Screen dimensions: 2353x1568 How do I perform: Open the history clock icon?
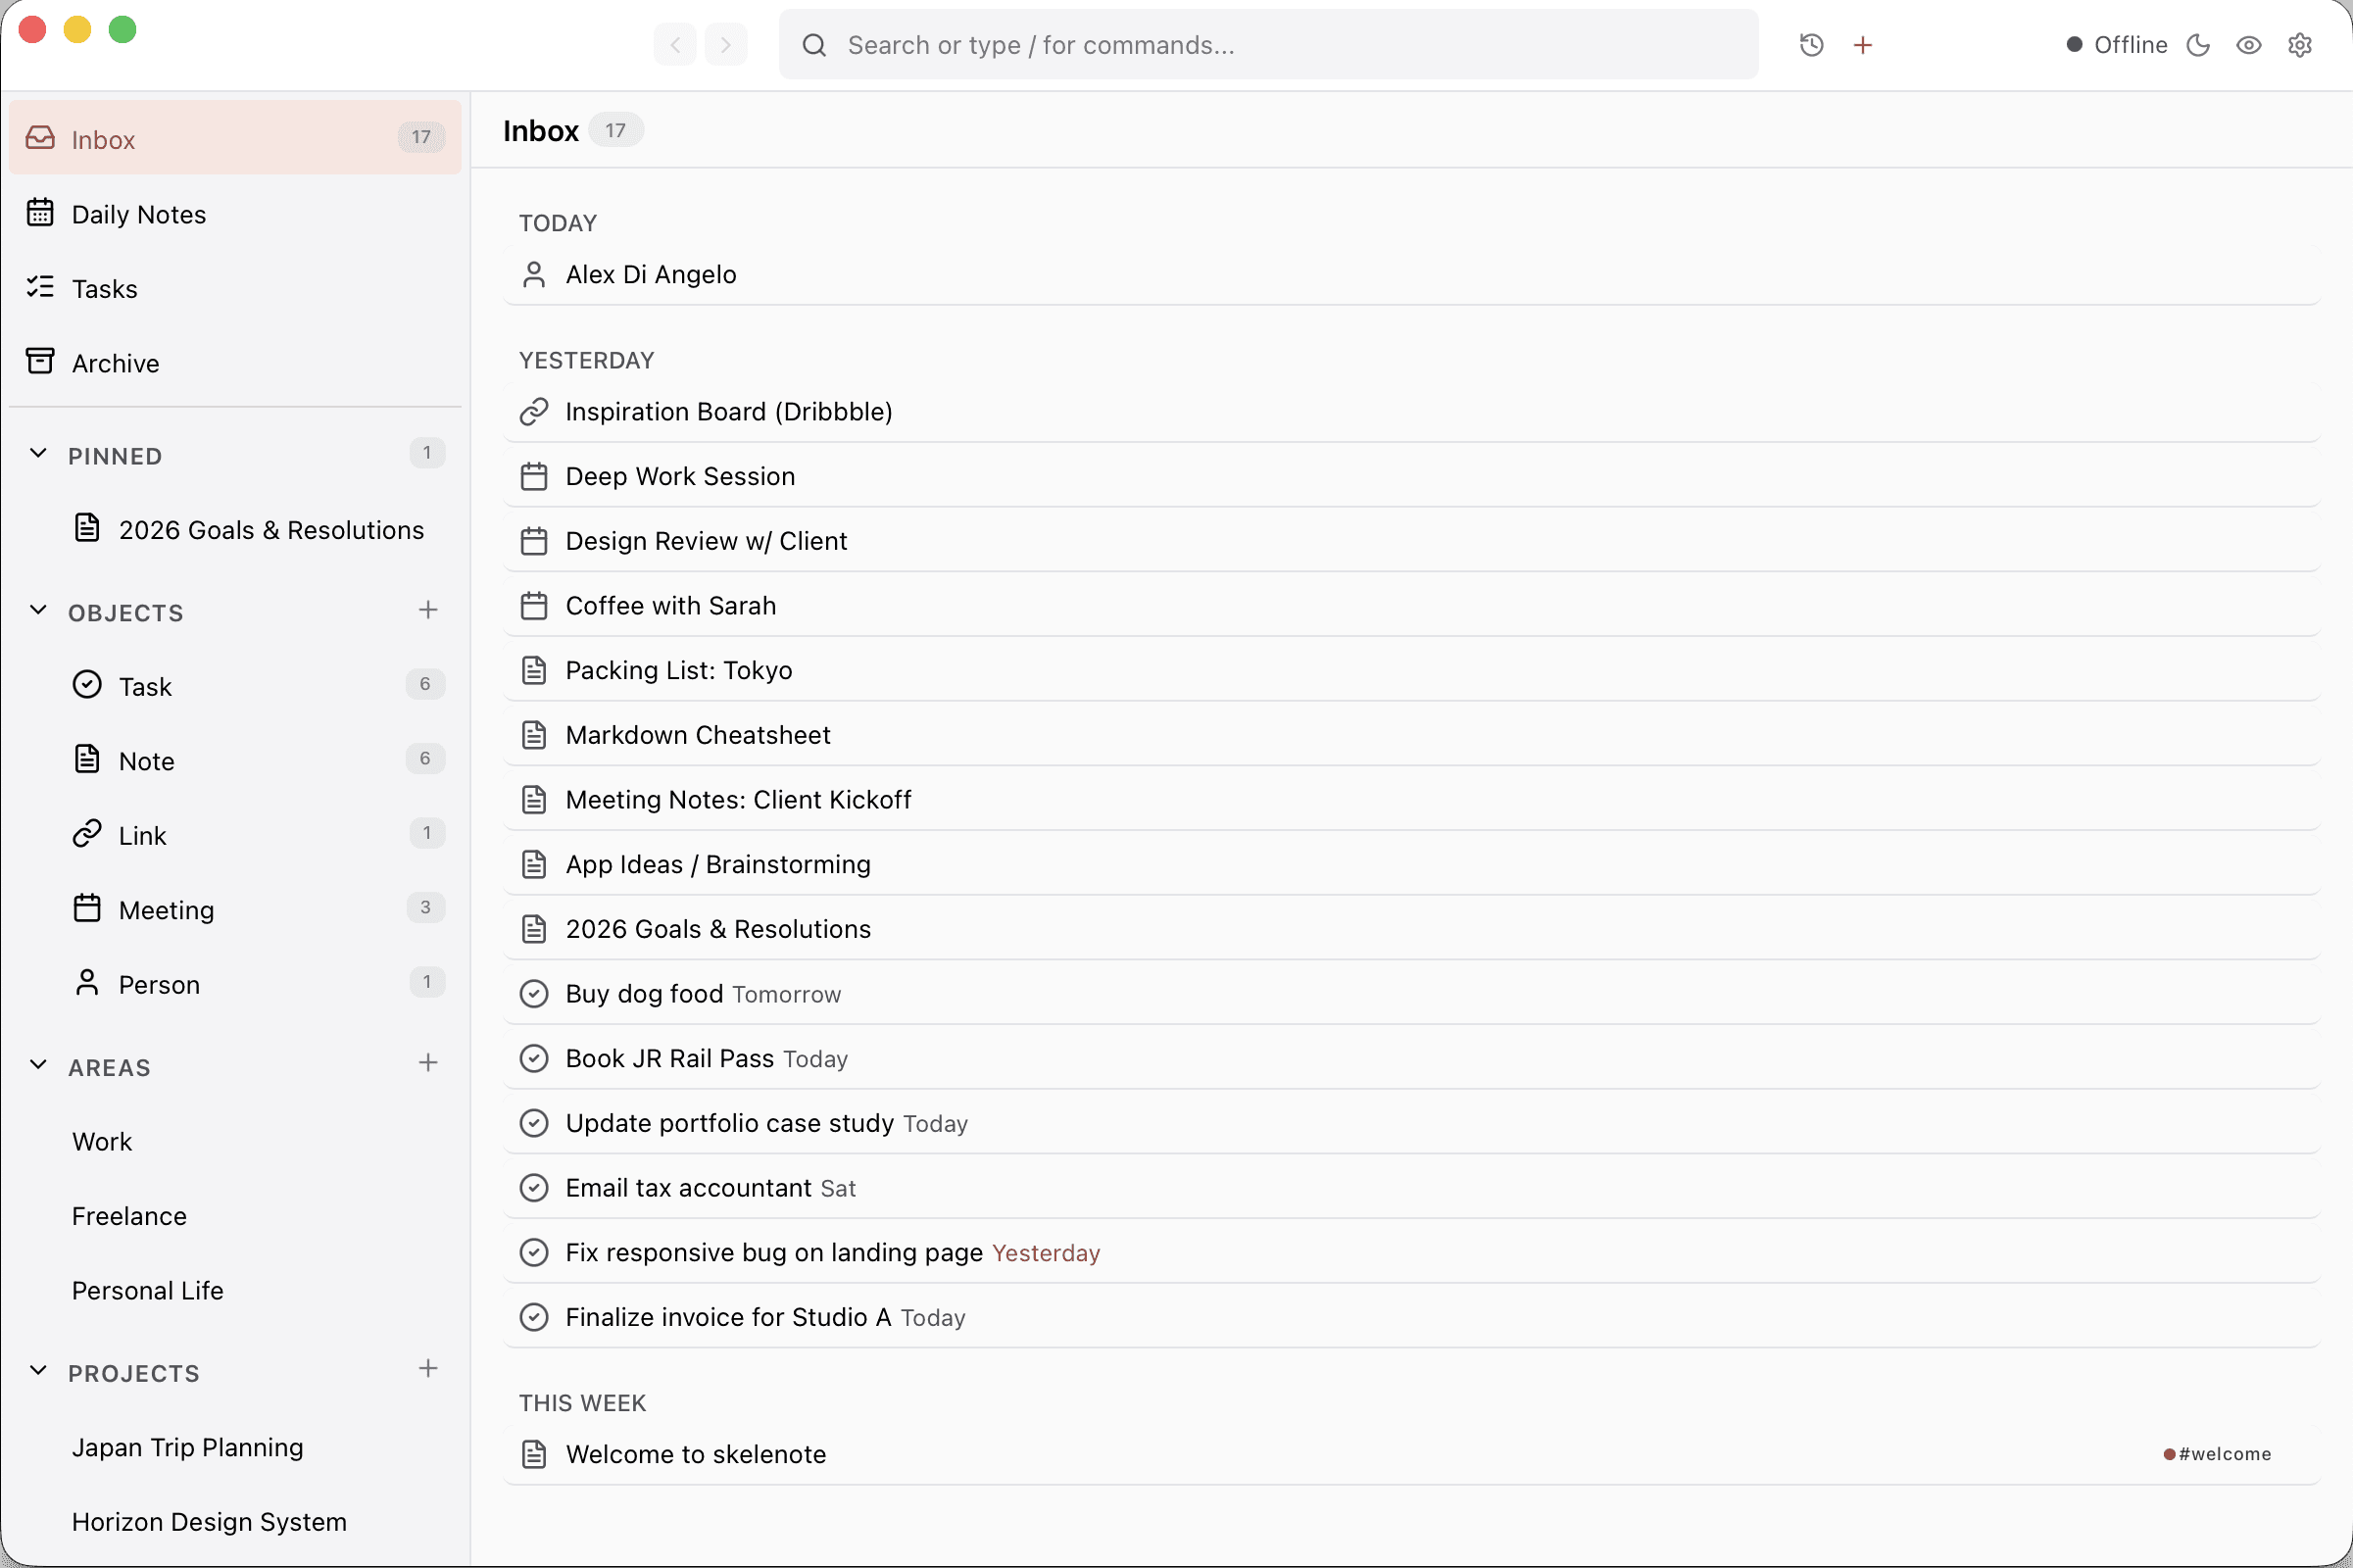click(x=1811, y=45)
